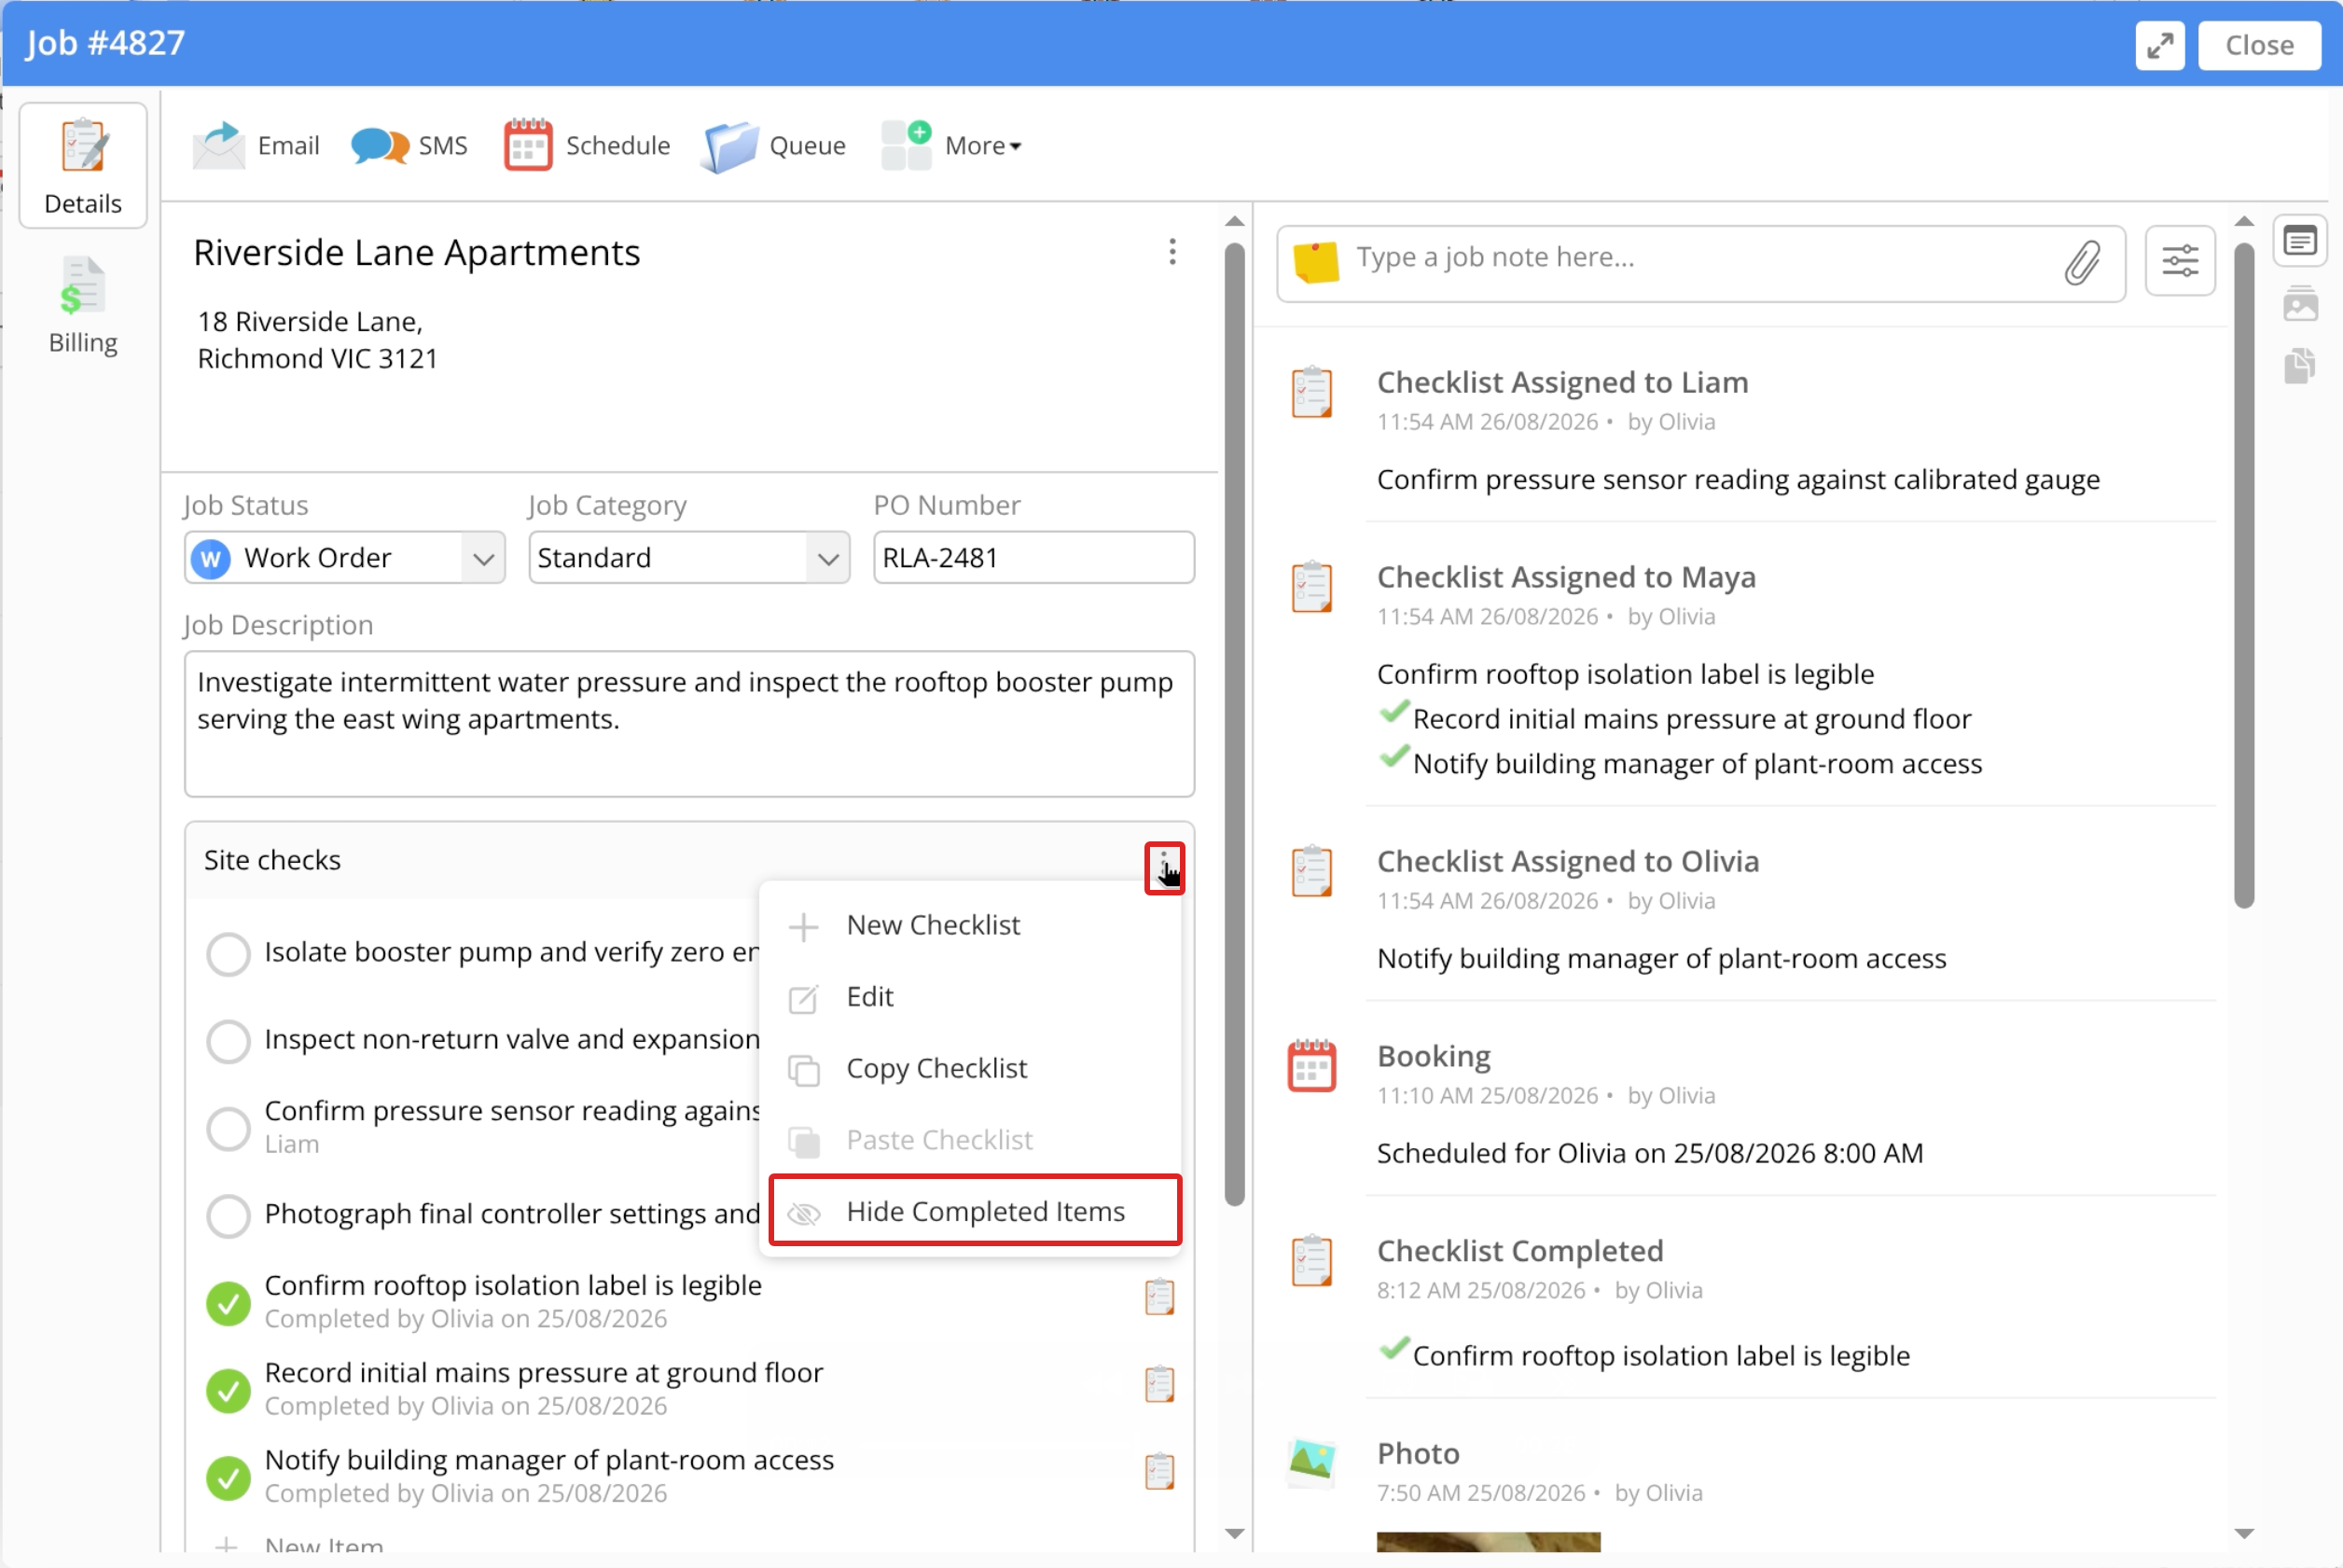The height and width of the screenshot is (1568, 2343).
Task: Click the Checklist Assigned to Maya clipboard icon
Action: (x=1311, y=586)
